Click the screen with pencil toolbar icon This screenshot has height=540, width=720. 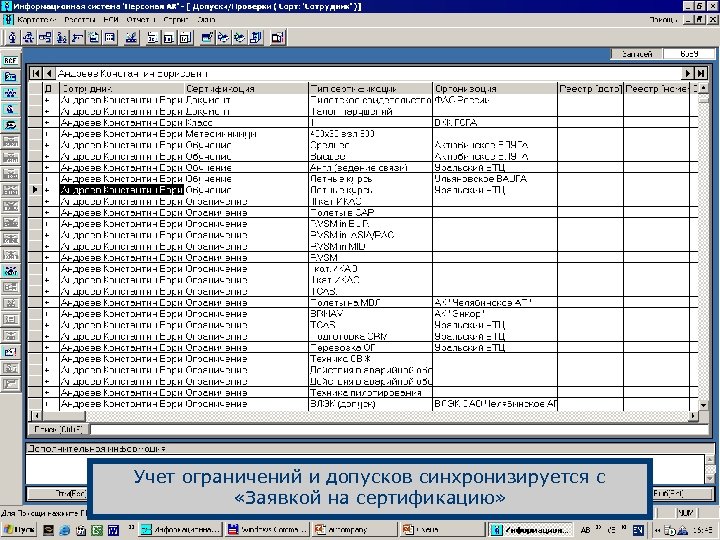coord(207,38)
